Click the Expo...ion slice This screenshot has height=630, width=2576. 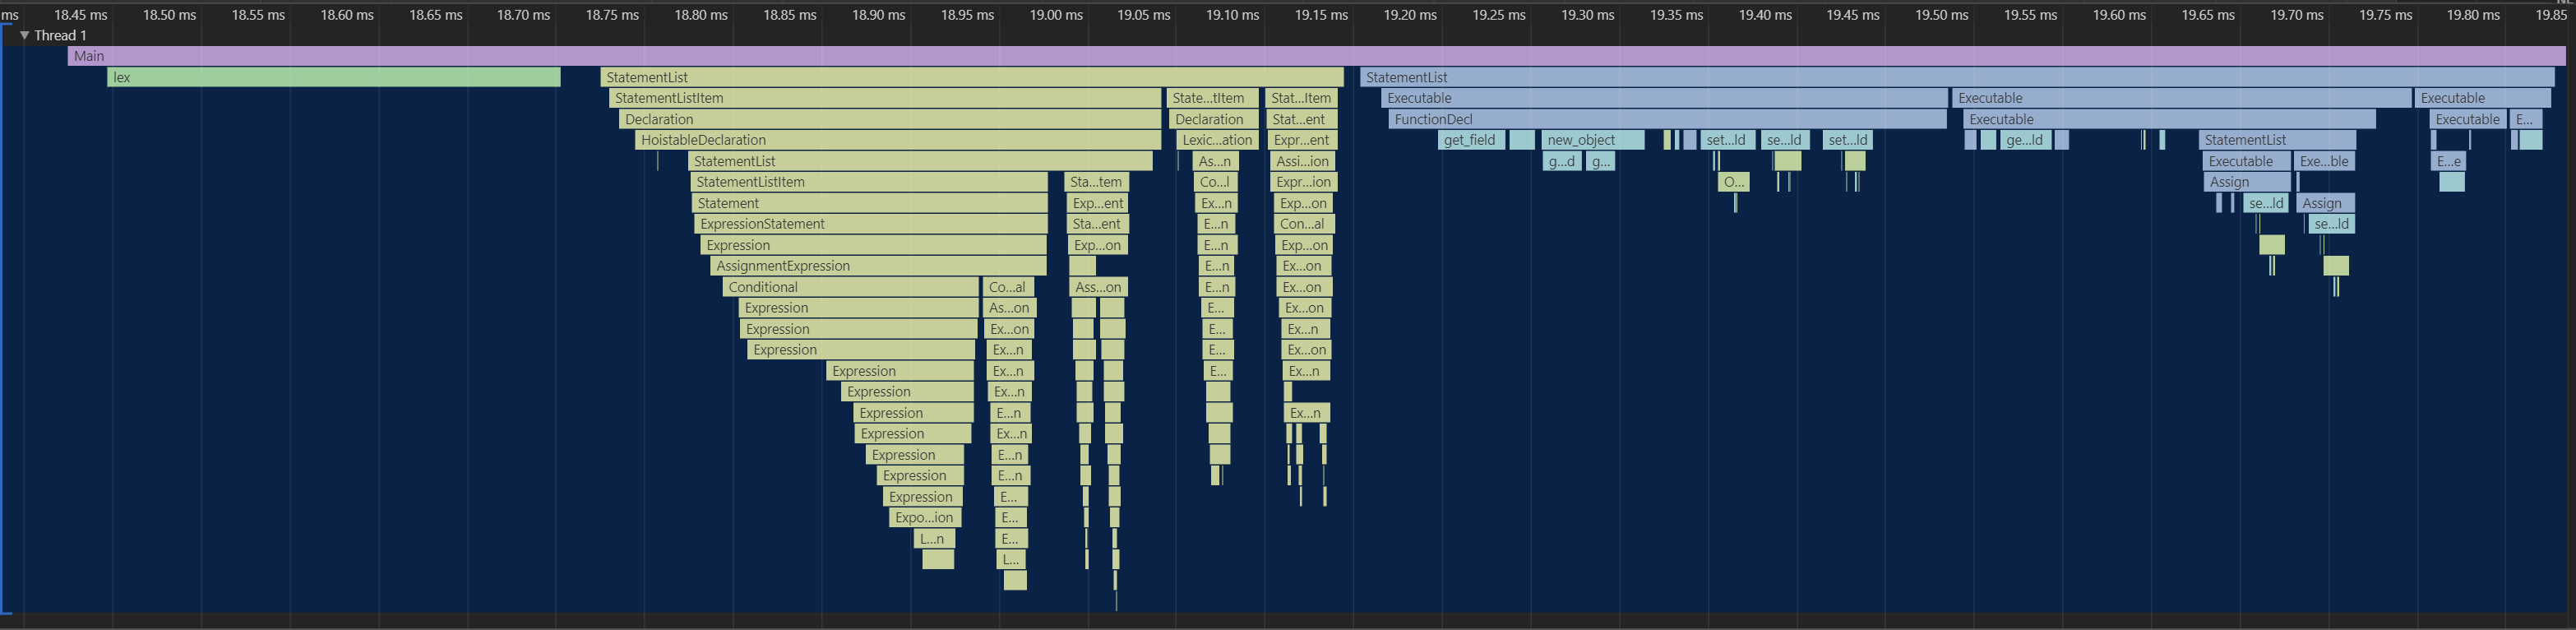click(x=925, y=517)
